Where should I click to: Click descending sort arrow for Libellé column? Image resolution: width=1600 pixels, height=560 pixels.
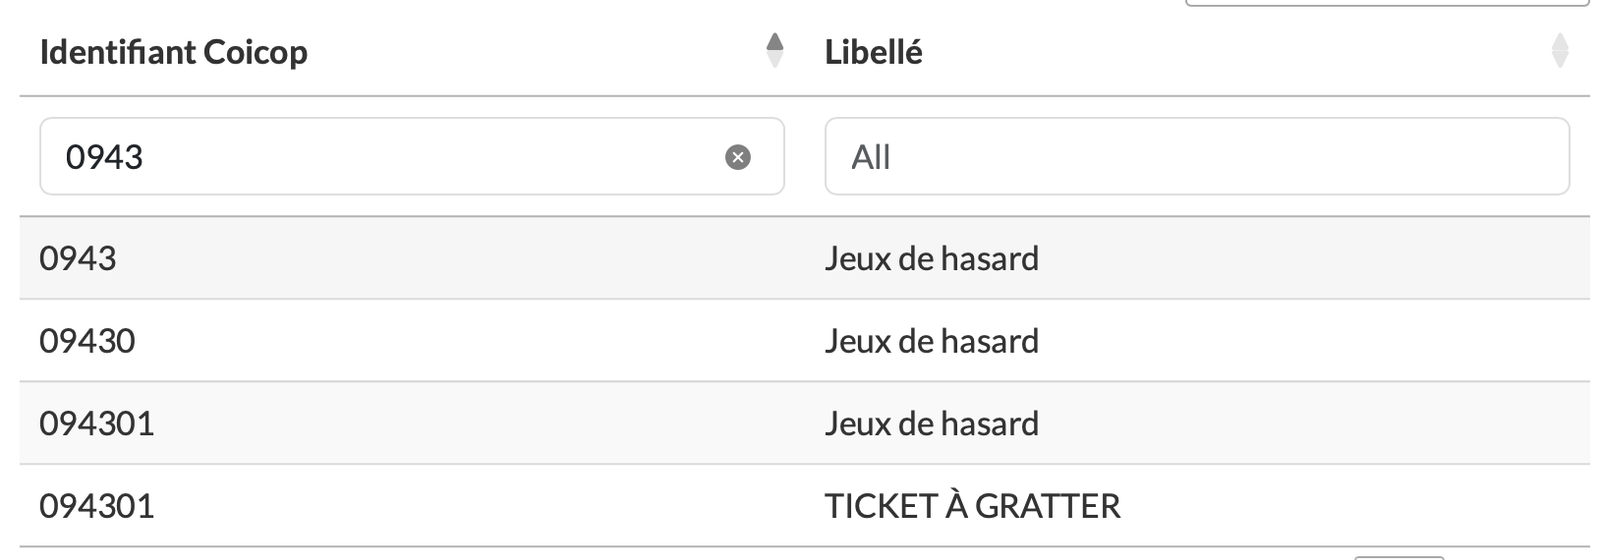(x=1559, y=60)
